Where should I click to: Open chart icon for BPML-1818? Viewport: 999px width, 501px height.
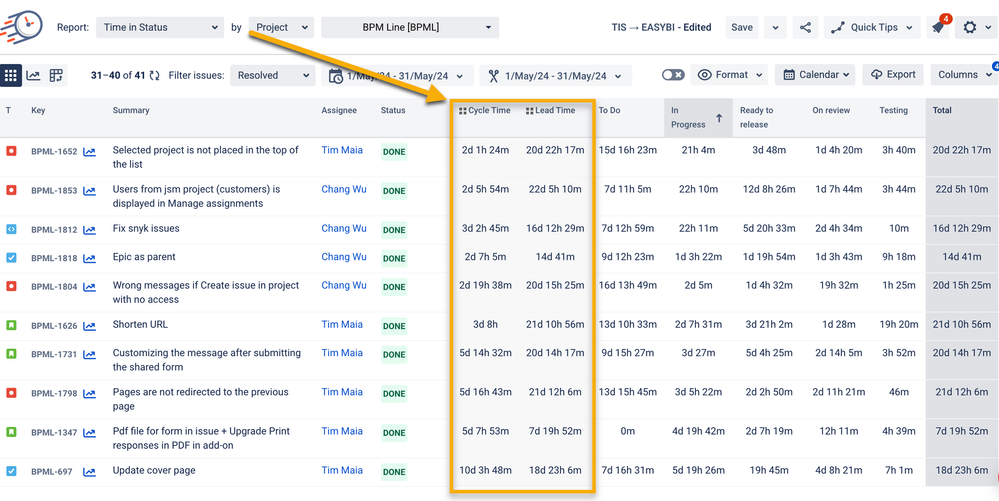pos(89,259)
